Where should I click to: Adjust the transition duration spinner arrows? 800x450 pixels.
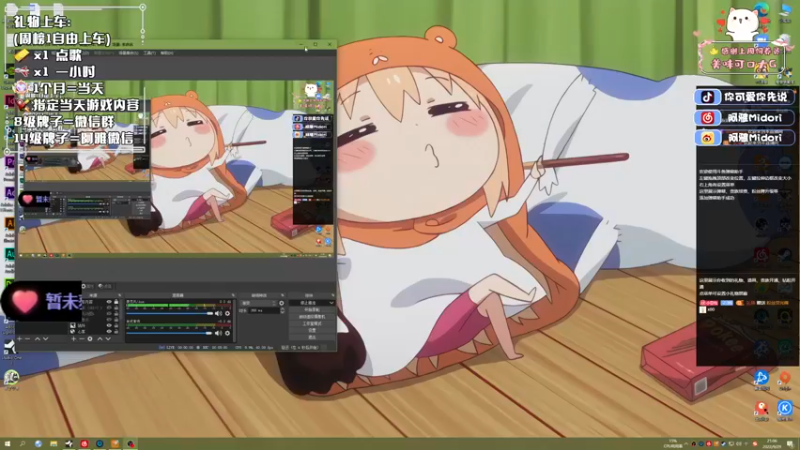[282, 311]
